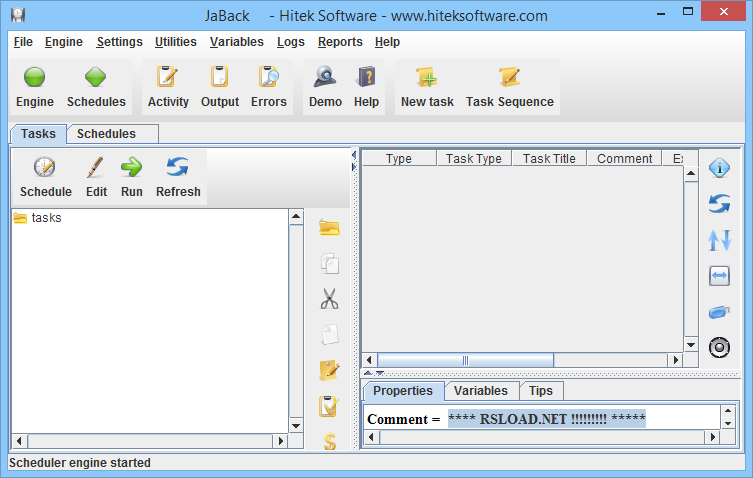Screen dimensions: 753x478
Task: Sort by the Task Type column header
Action: pyautogui.click(x=474, y=159)
